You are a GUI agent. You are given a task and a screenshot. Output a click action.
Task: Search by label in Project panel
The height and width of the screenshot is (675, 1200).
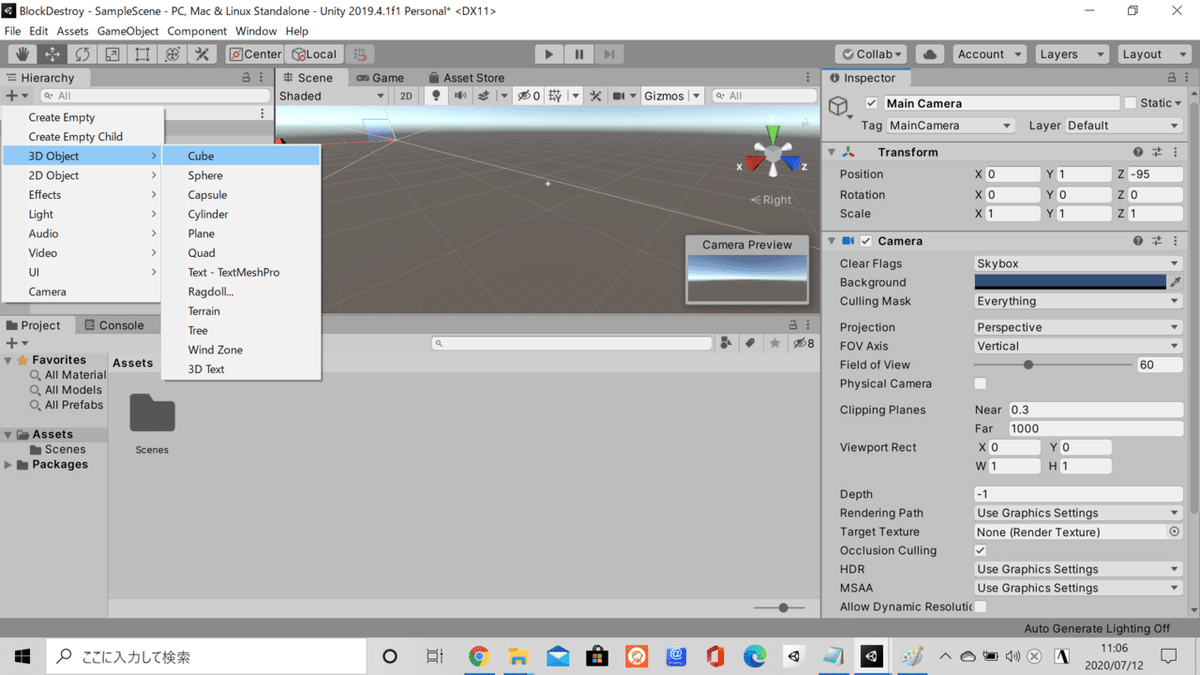click(750, 343)
